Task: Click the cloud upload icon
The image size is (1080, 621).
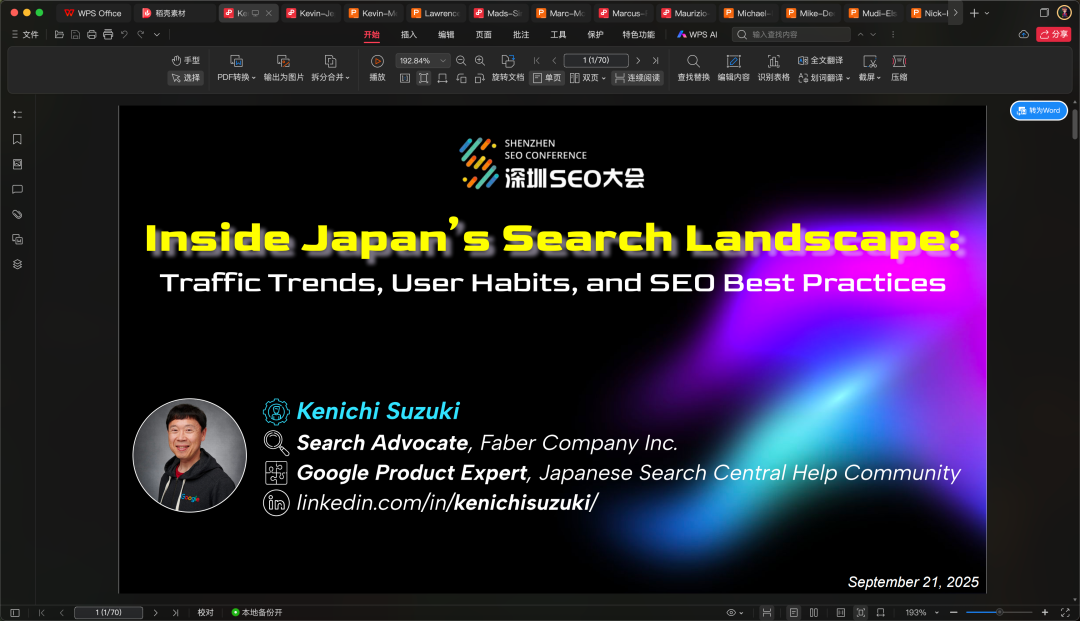Action: point(1024,34)
